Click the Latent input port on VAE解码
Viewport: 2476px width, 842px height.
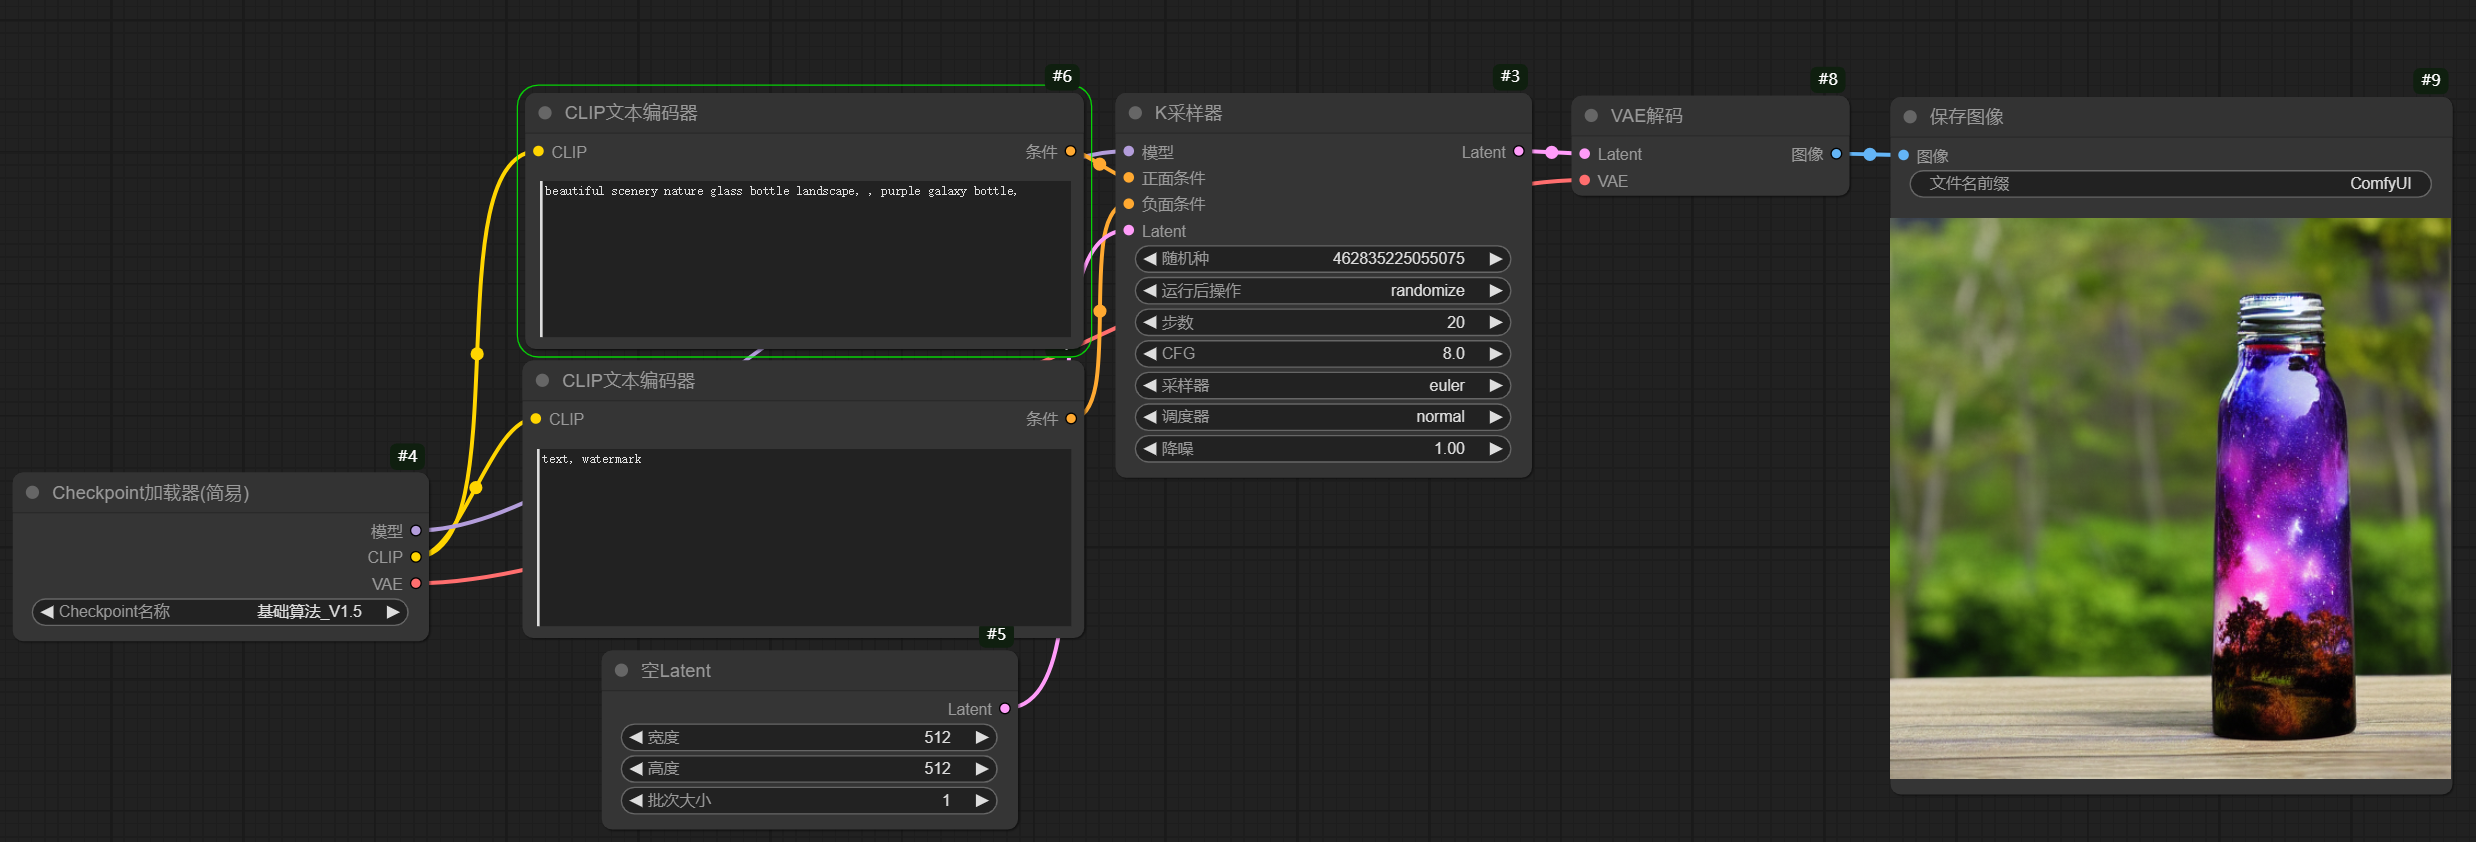1585,154
